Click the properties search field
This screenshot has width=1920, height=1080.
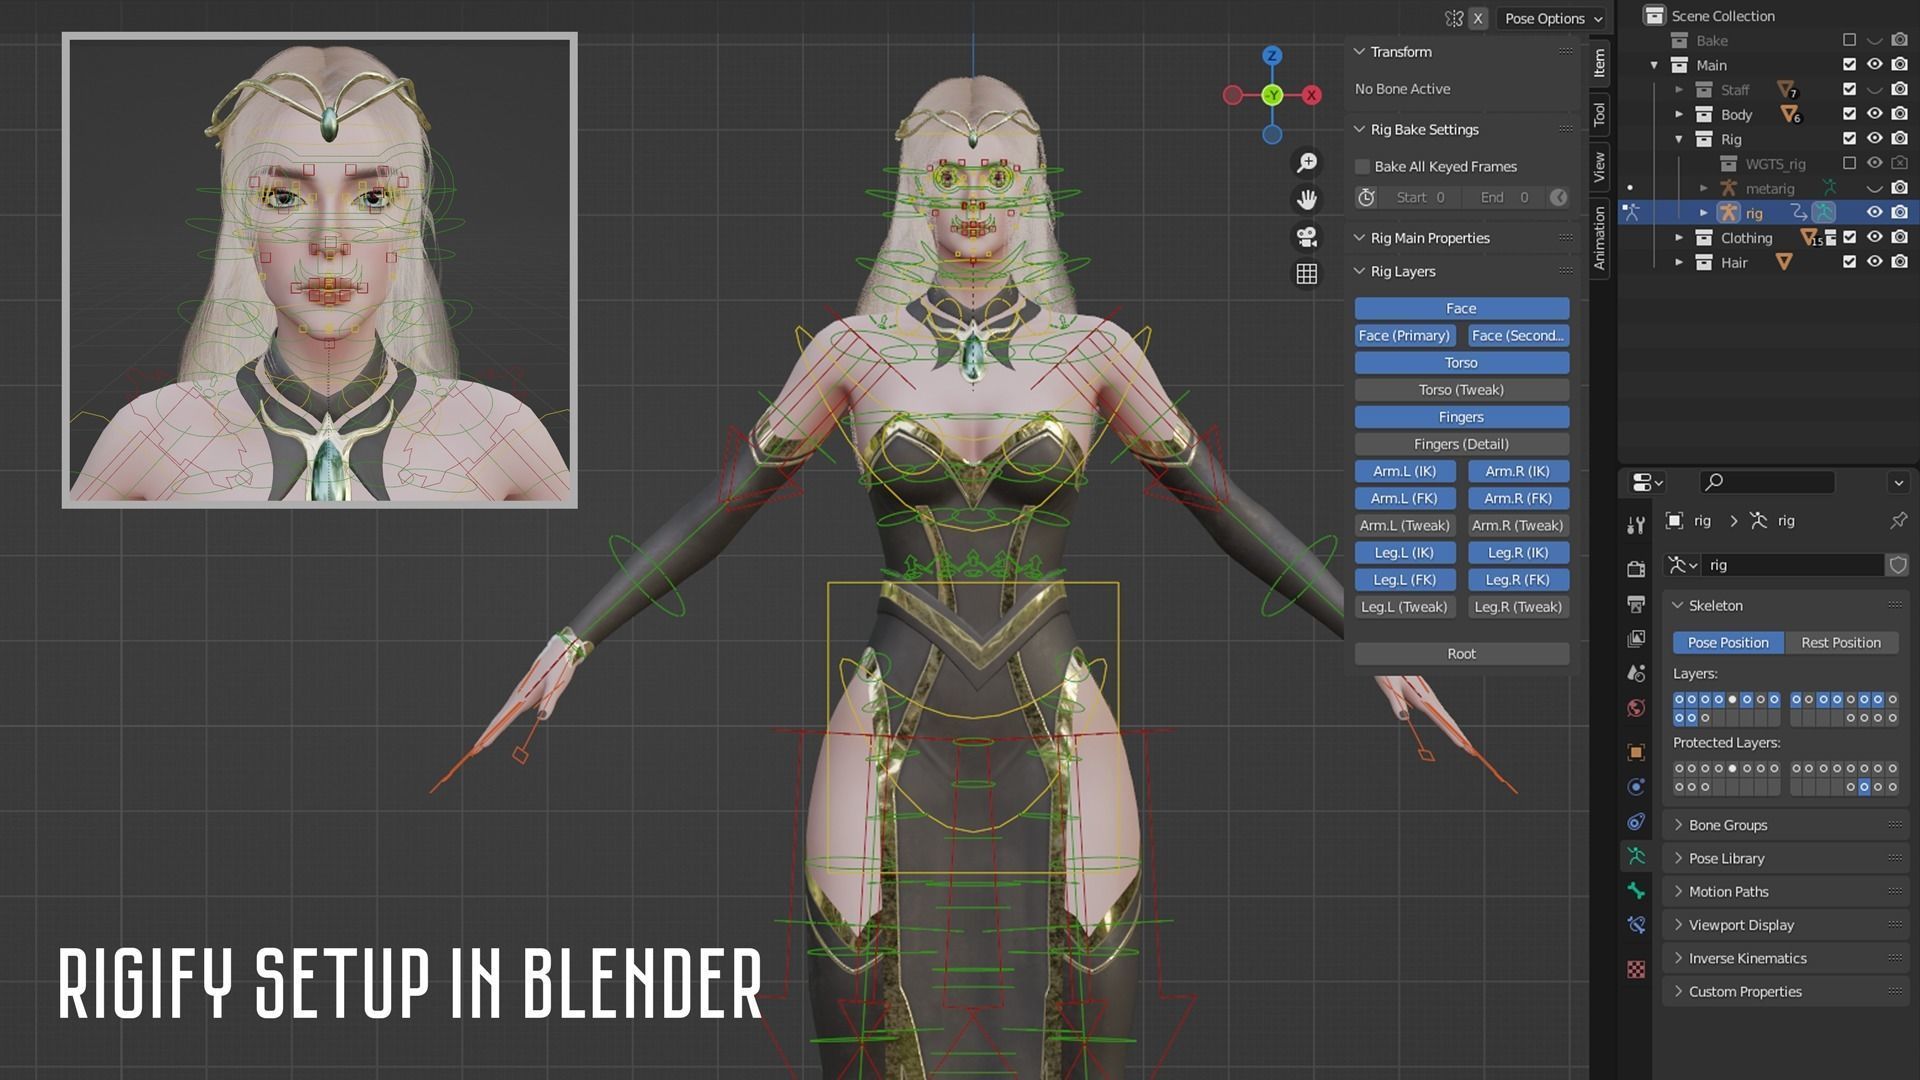1767,482
